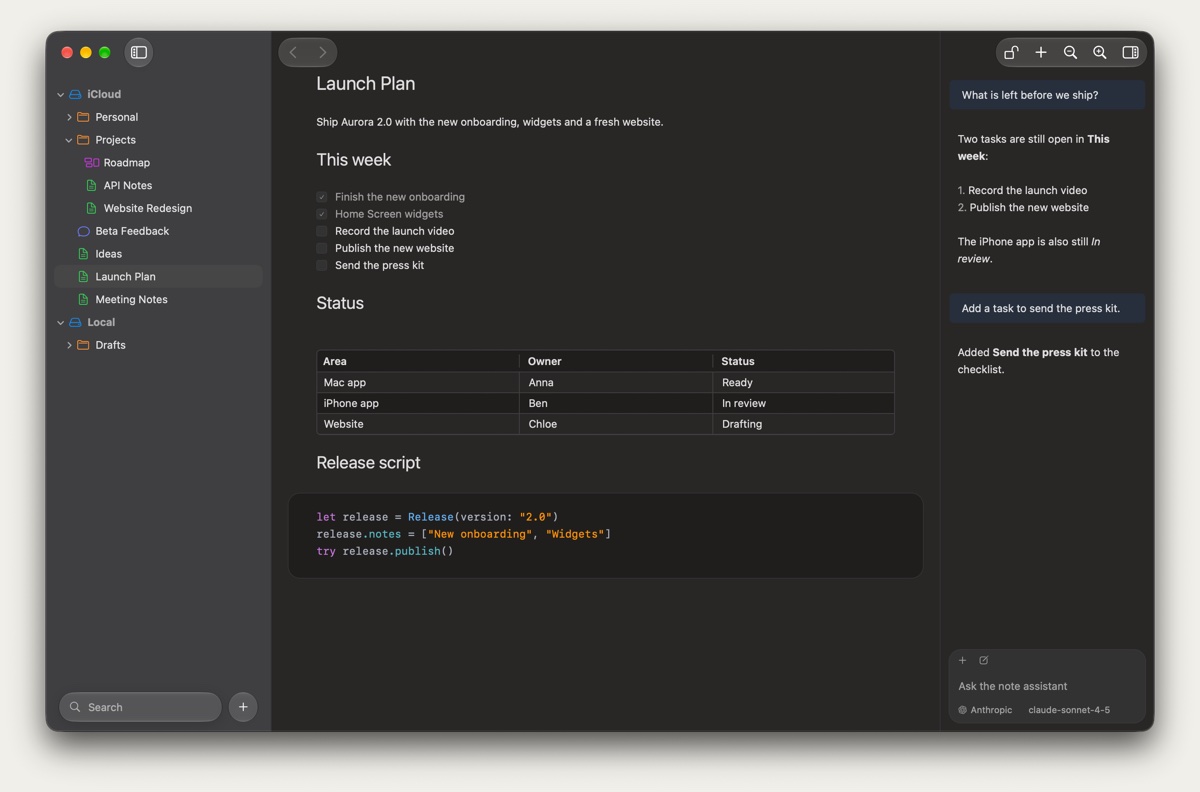1200x792 pixels.
Task: Go forward with the right arrow
Action: (x=322, y=52)
